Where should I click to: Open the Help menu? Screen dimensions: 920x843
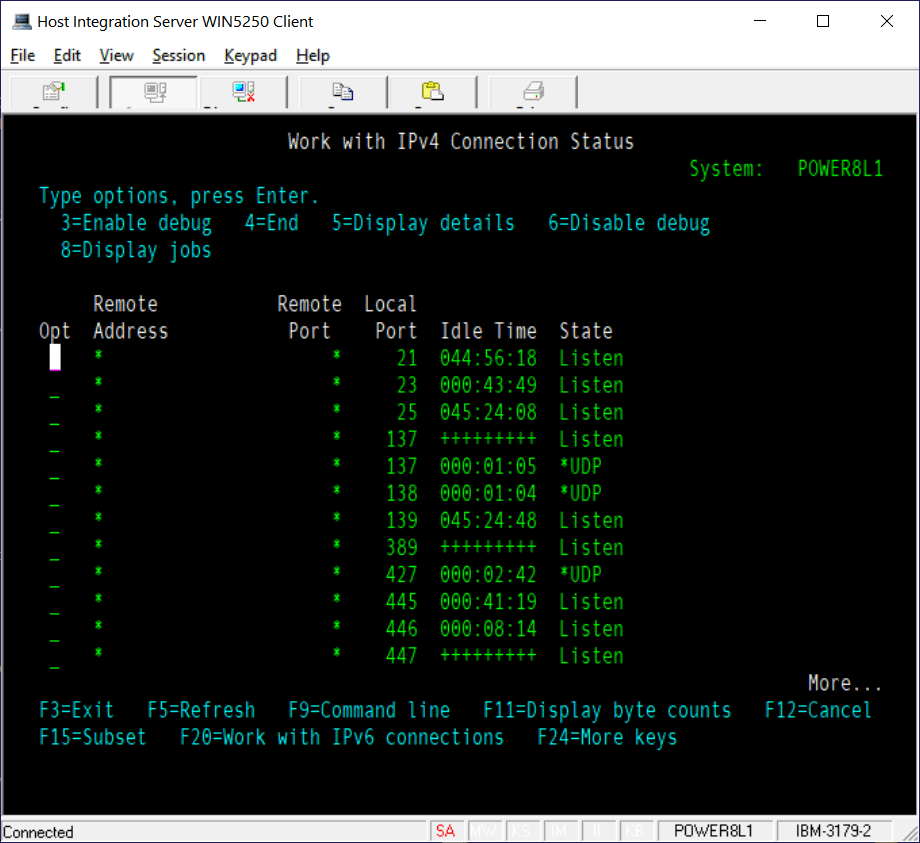pyautogui.click(x=312, y=55)
